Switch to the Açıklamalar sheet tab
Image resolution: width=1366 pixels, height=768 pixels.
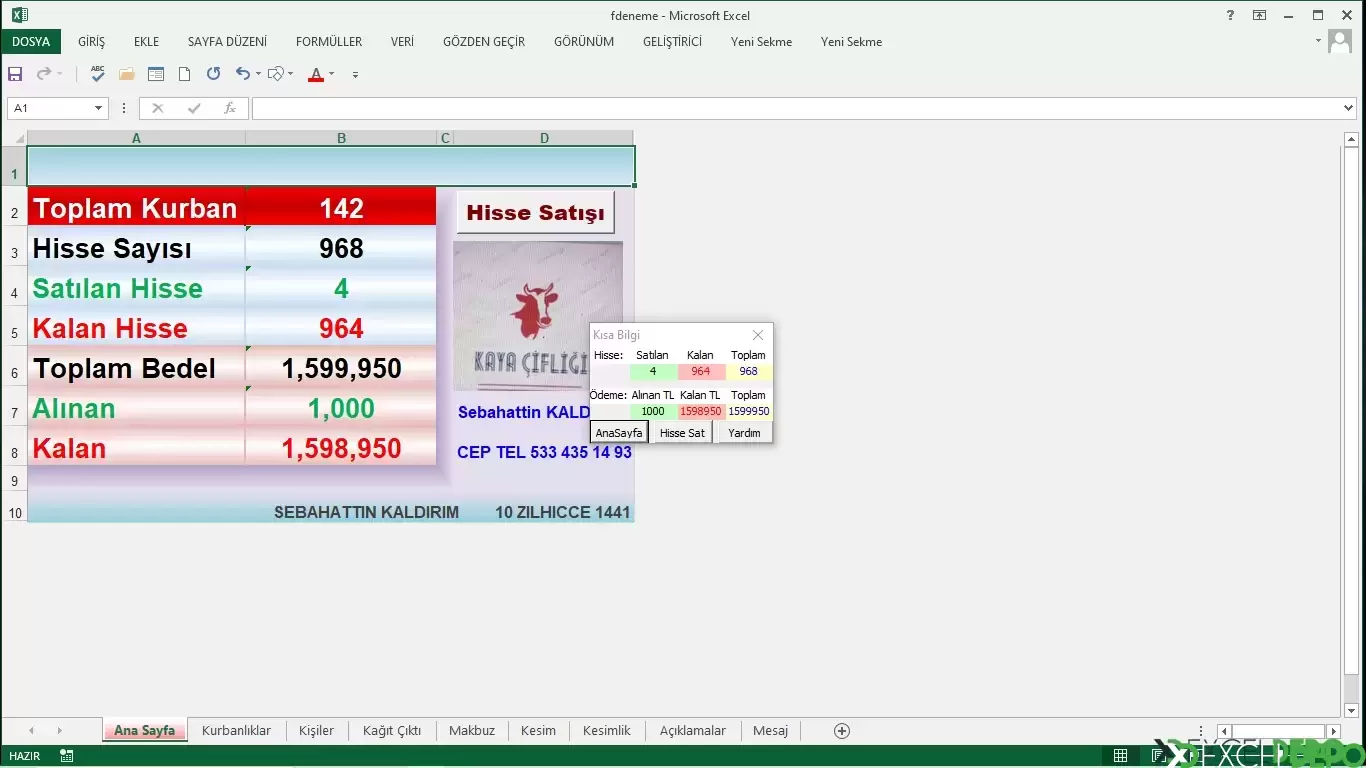tap(693, 730)
